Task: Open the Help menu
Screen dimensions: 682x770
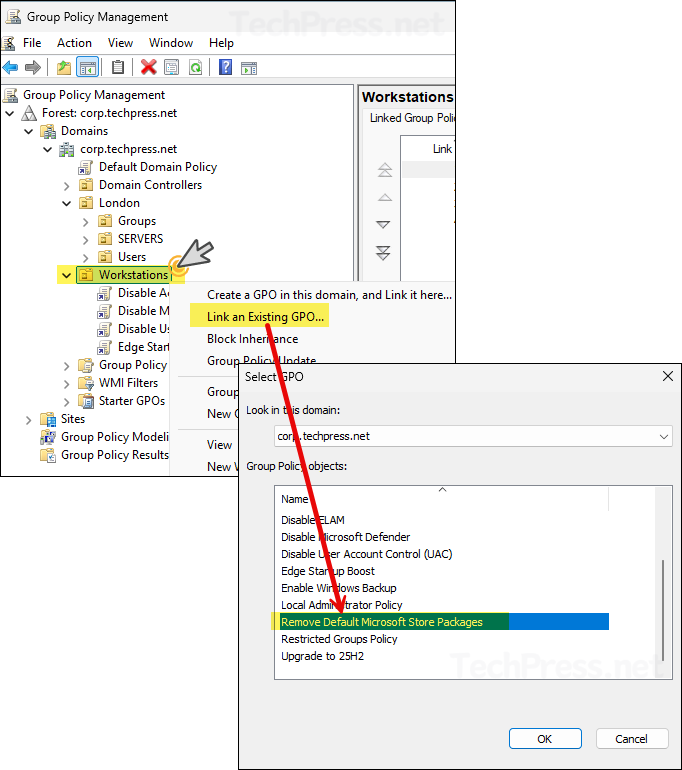Action: coord(221,43)
